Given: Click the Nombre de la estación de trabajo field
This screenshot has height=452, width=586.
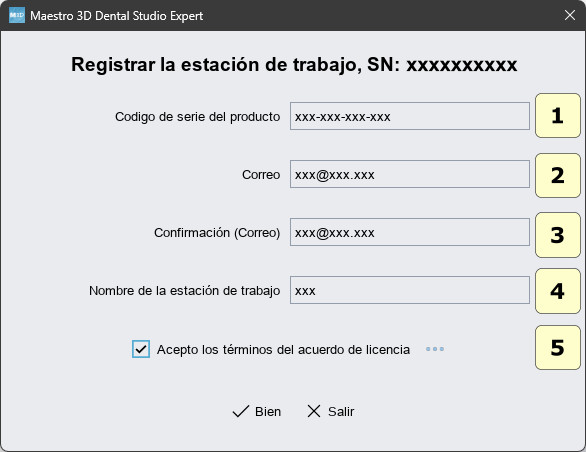Looking at the screenshot, I should click(x=410, y=290).
